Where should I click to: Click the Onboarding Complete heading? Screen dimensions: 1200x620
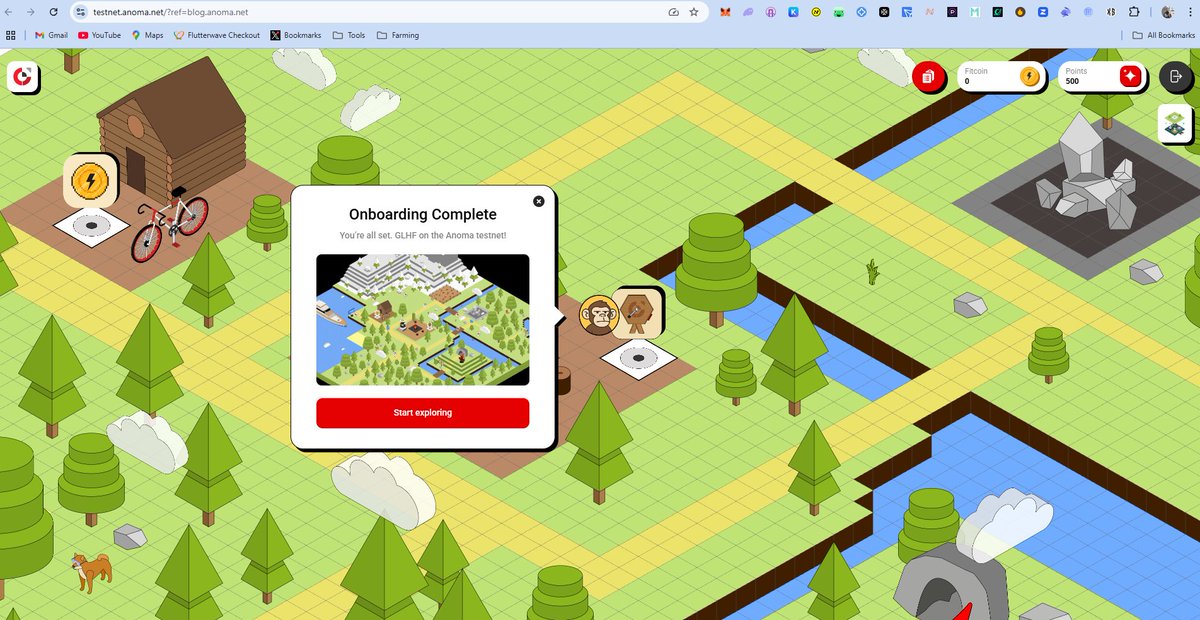click(x=422, y=214)
